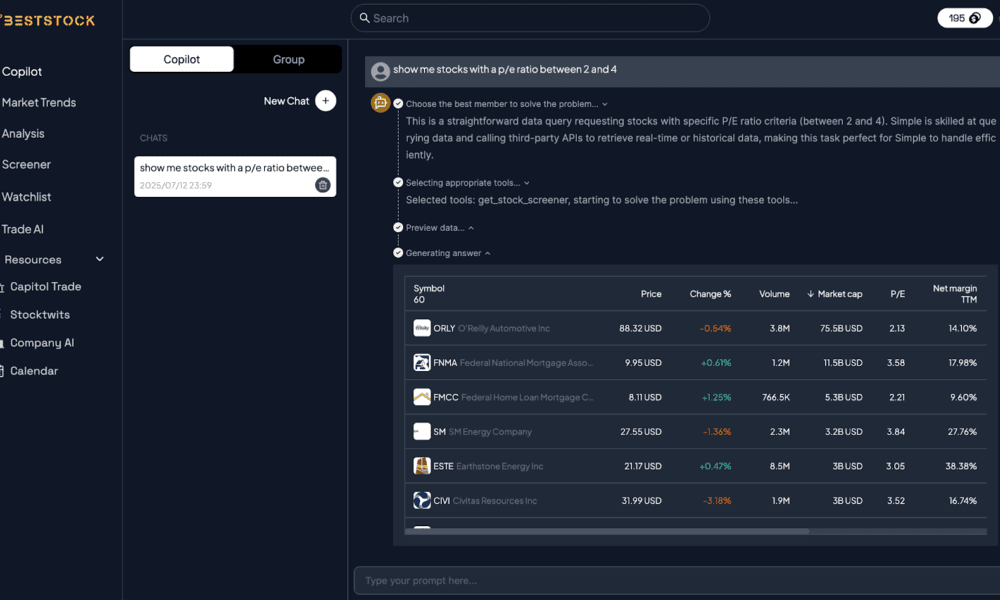
Task: Click the ORLY O'Reilly Automotive logo
Action: pos(422,328)
